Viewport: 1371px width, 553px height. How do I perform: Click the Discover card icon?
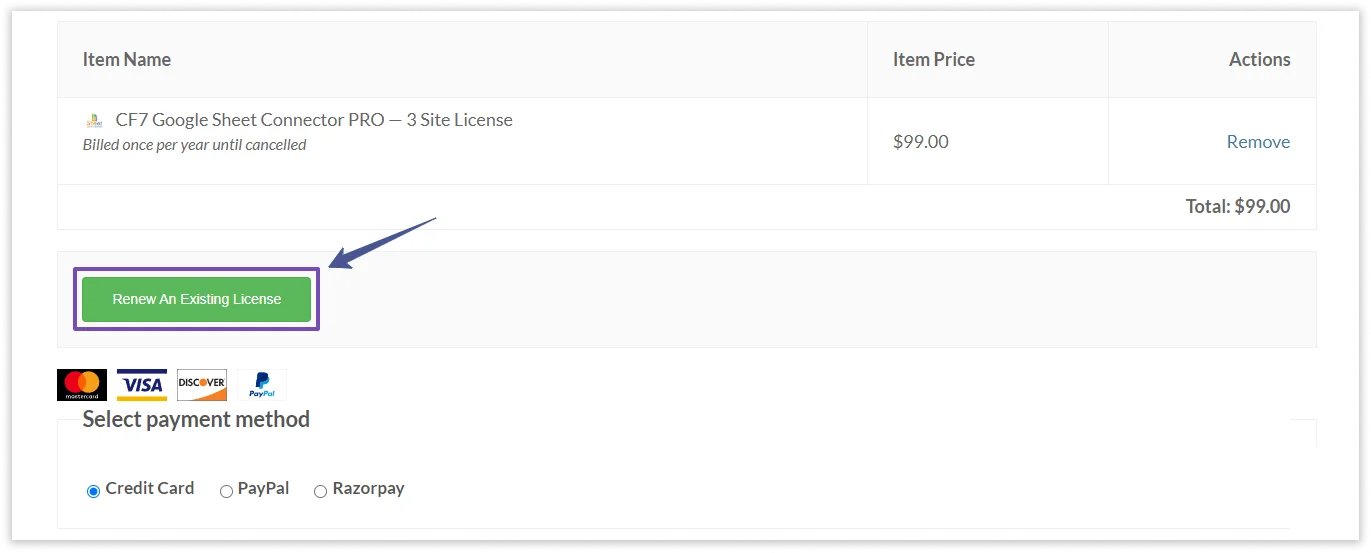tap(202, 385)
